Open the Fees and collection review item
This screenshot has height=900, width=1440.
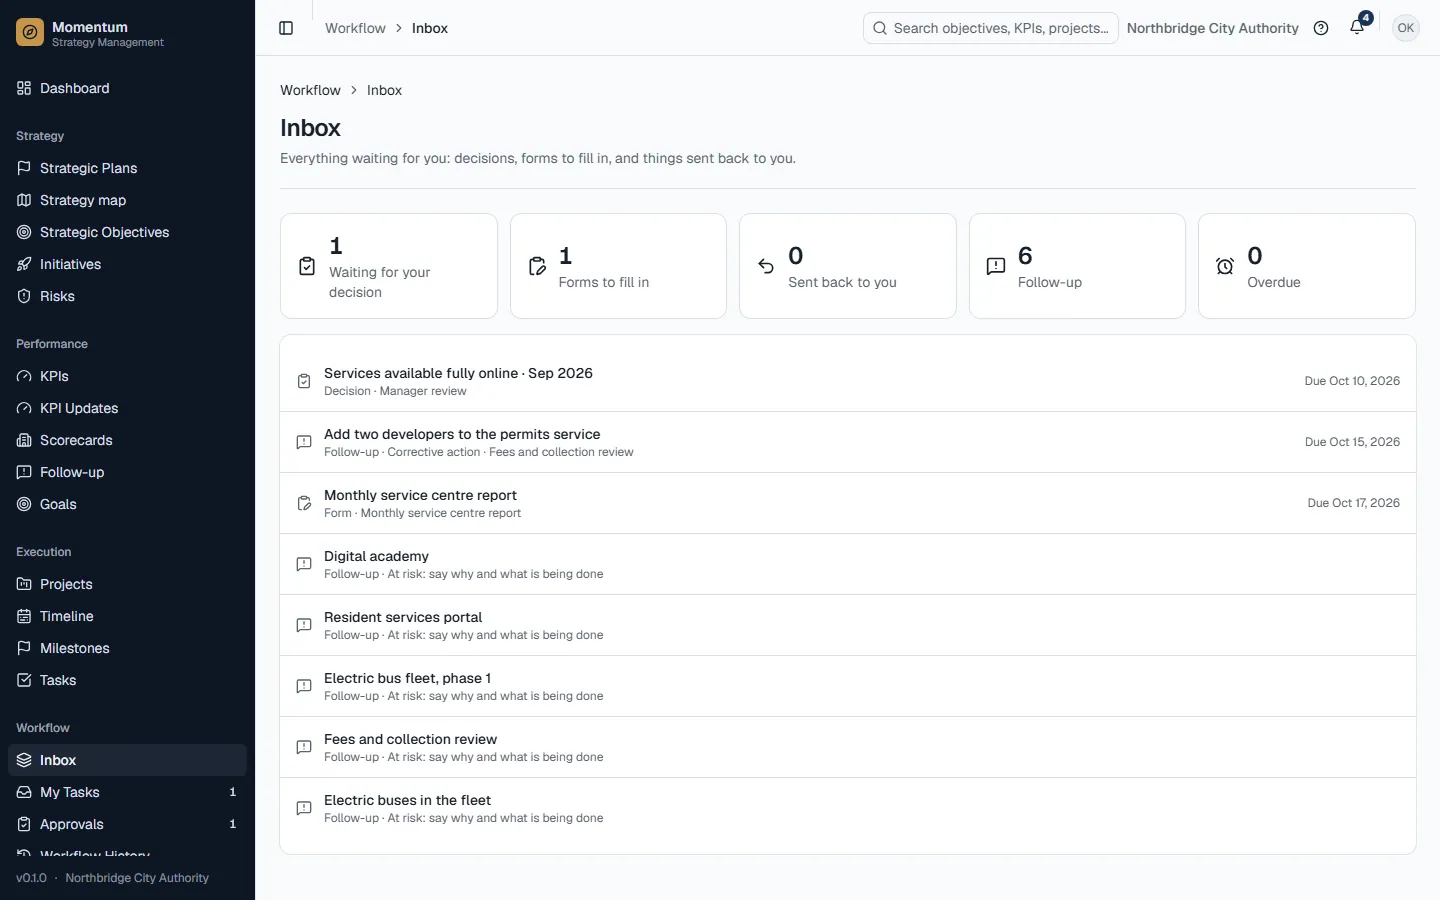(x=848, y=747)
